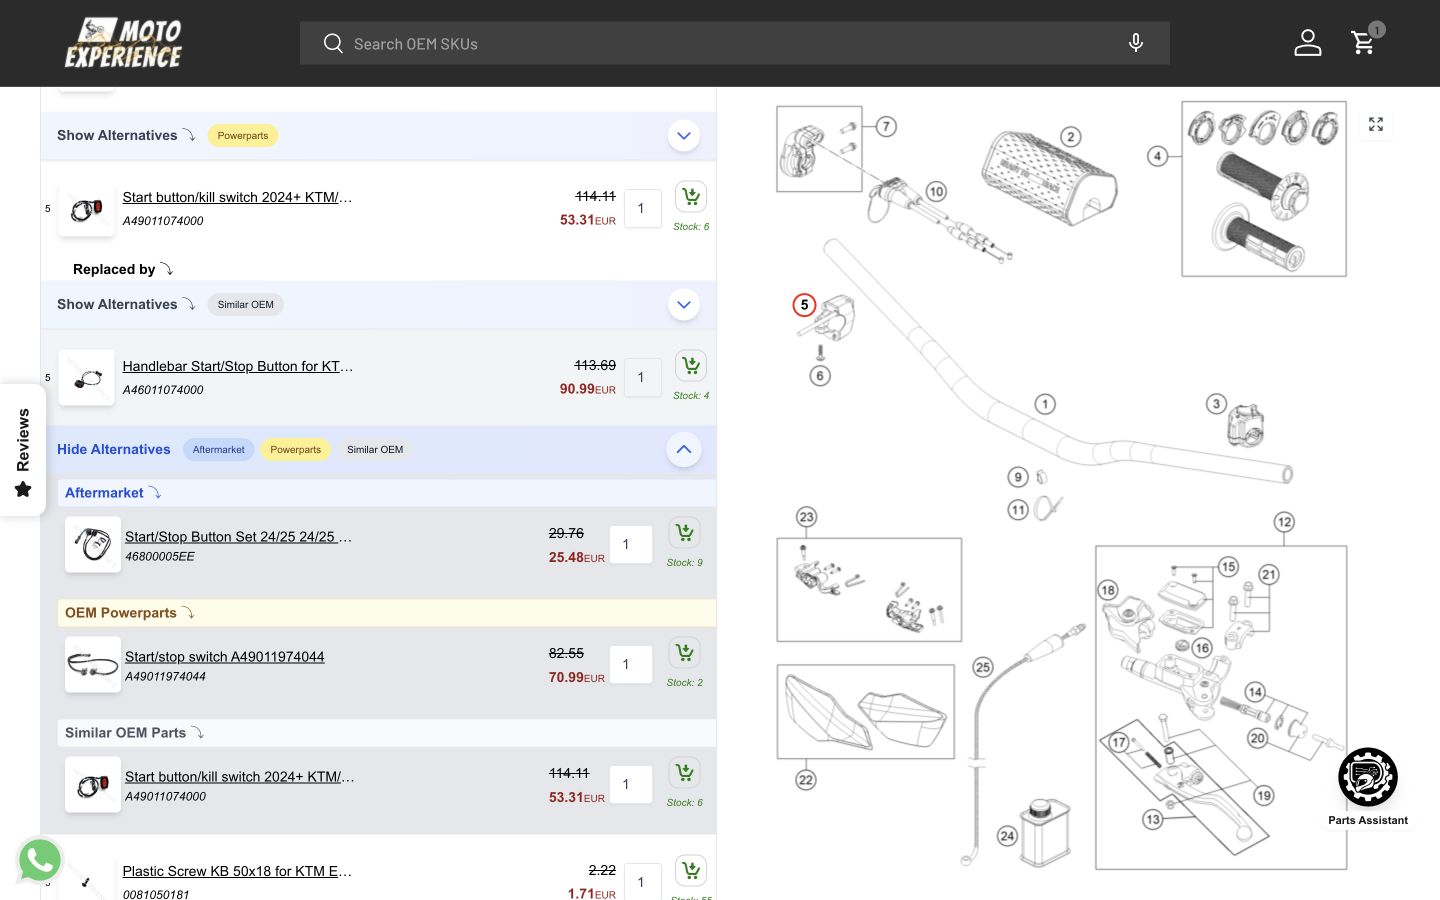The height and width of the screenshot is (900, 1440).
Task: Add Start/stop switch A49011974044 to cart
Action: [685, 653]
